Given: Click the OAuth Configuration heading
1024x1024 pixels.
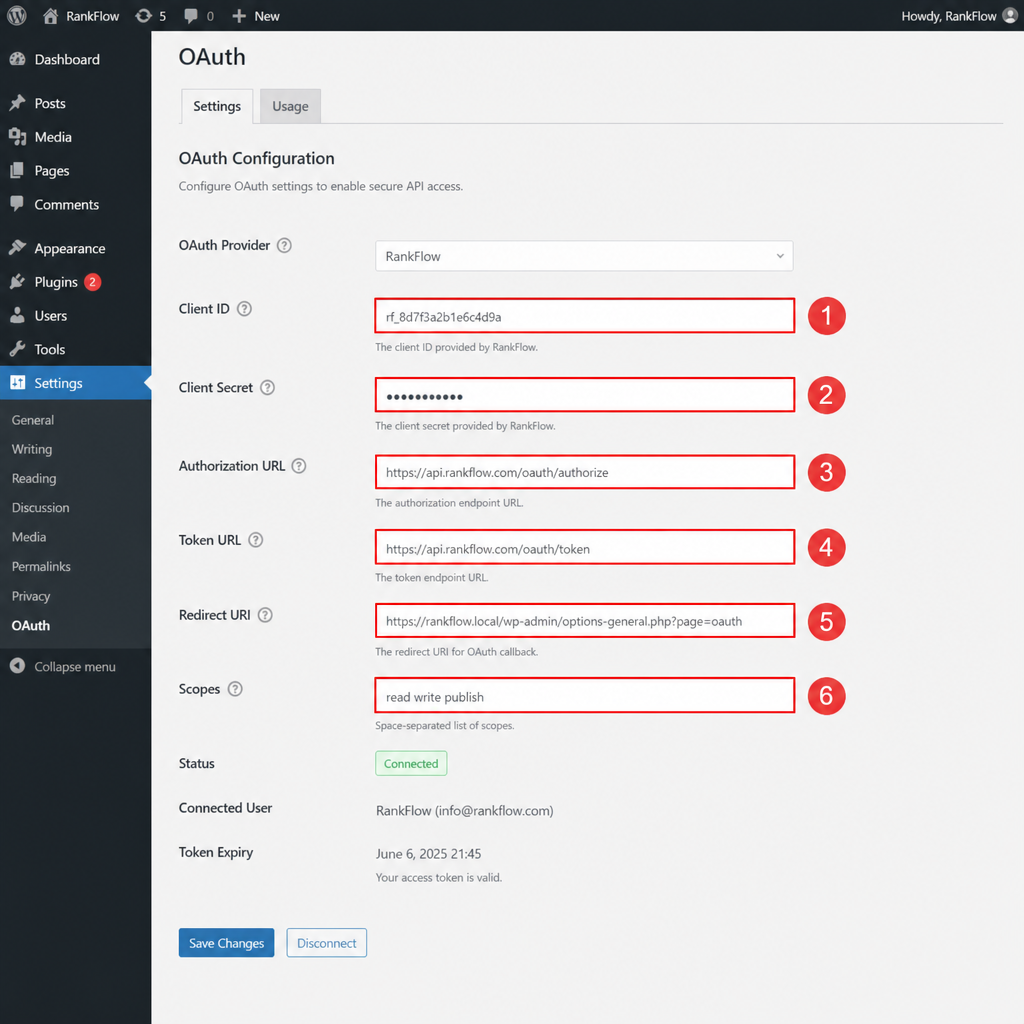Looking at the screenshot, I should 257,159.
